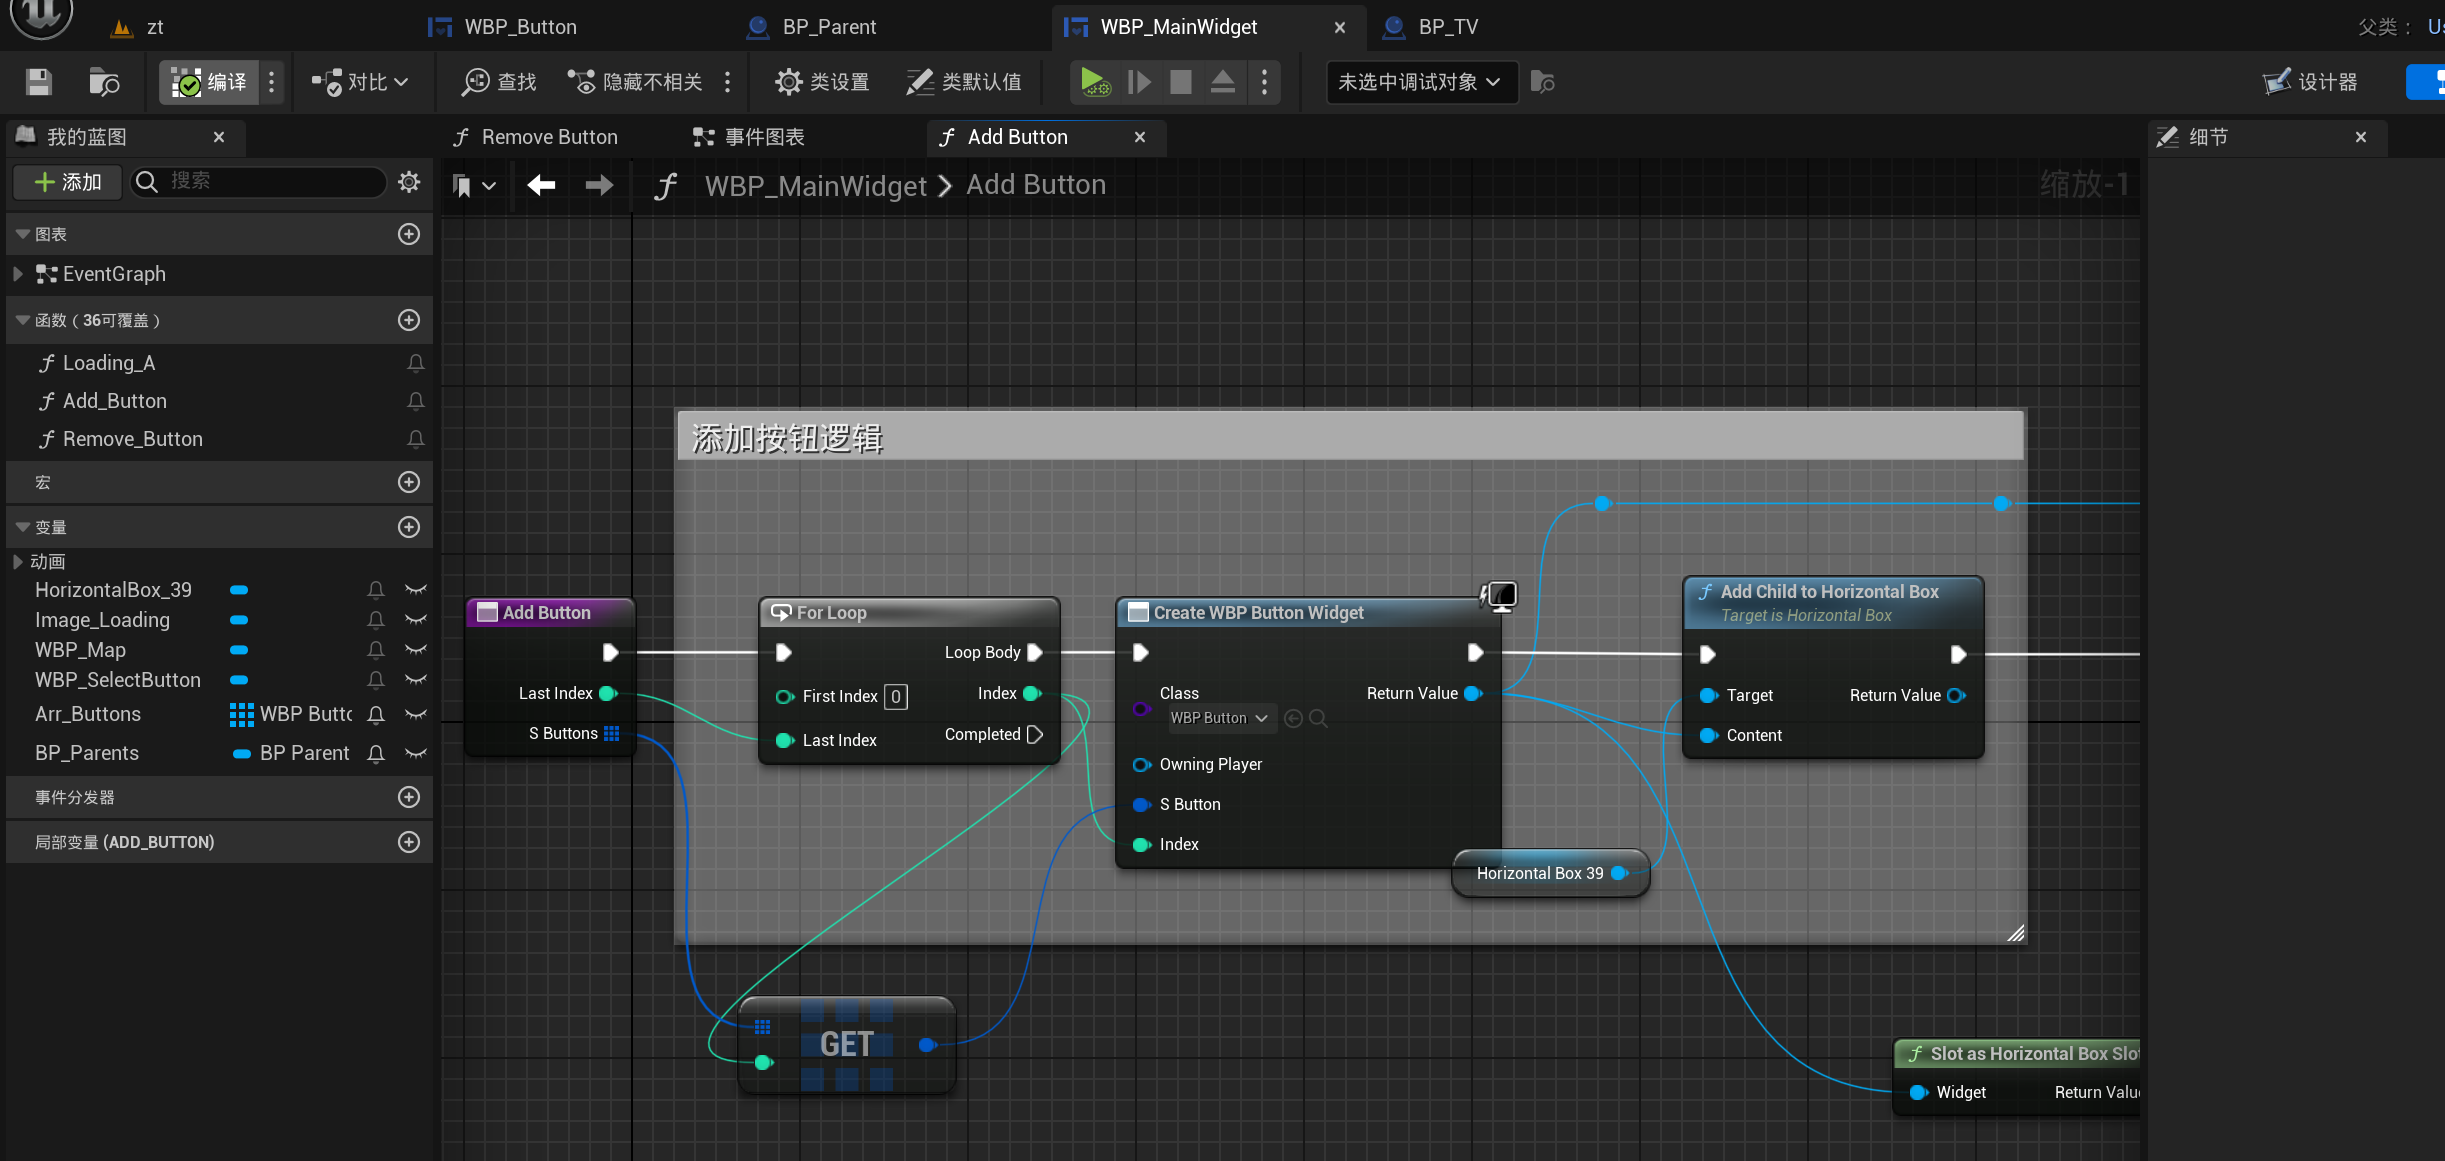This screenshot has height=1161, width=2445.
Task: Toggle visibility eye for HorizontalBox_39
Action: click(416, 590)
